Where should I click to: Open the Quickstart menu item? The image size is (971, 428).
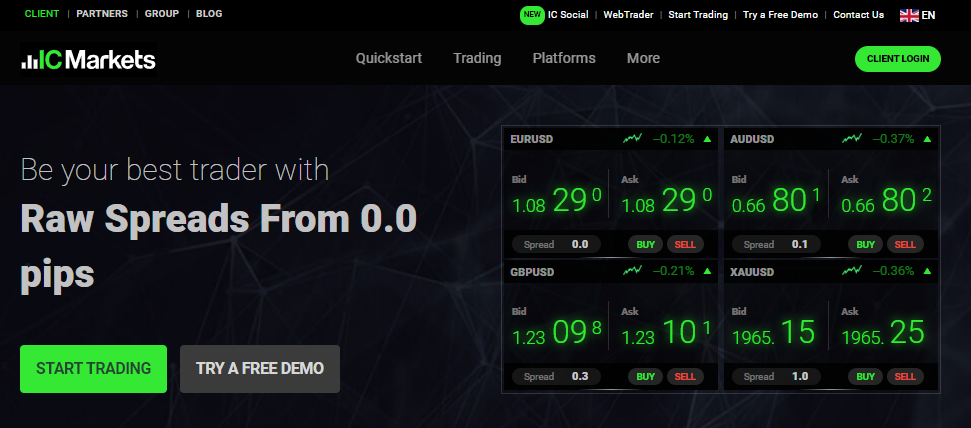[x=388, y=58]
